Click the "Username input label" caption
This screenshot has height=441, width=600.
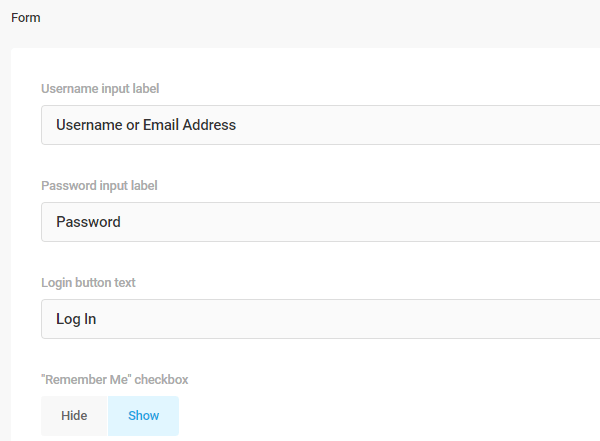tap(100, 88)
